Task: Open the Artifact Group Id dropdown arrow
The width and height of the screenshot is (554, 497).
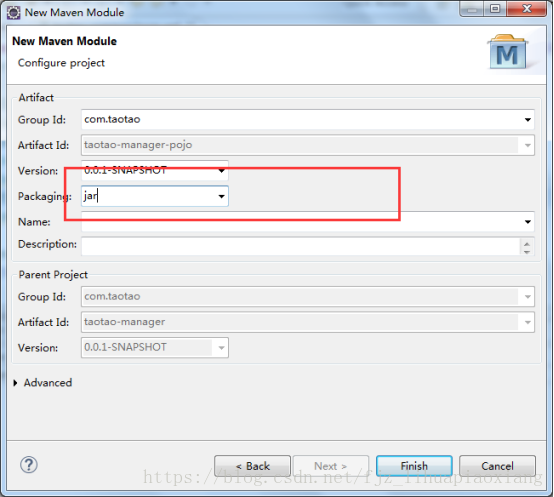Action: 528,120
